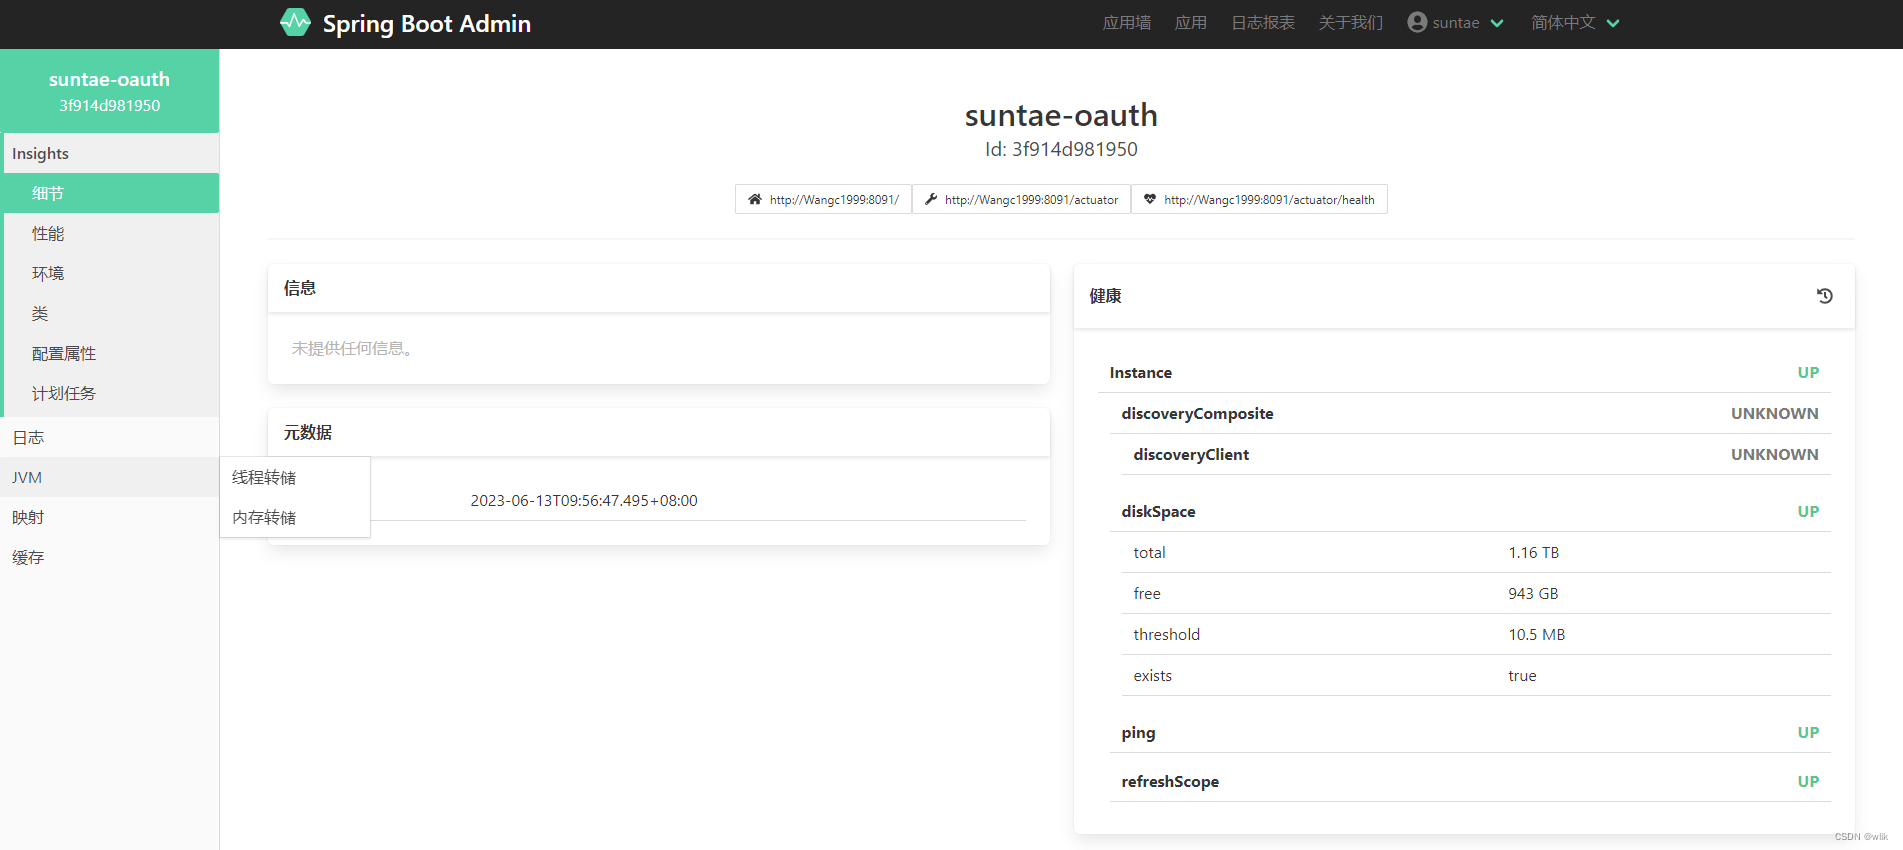Screen dimensions: 1903x850
Task: Open the 应用墙 nav menu item
Action: click(x=1127, y=23)
